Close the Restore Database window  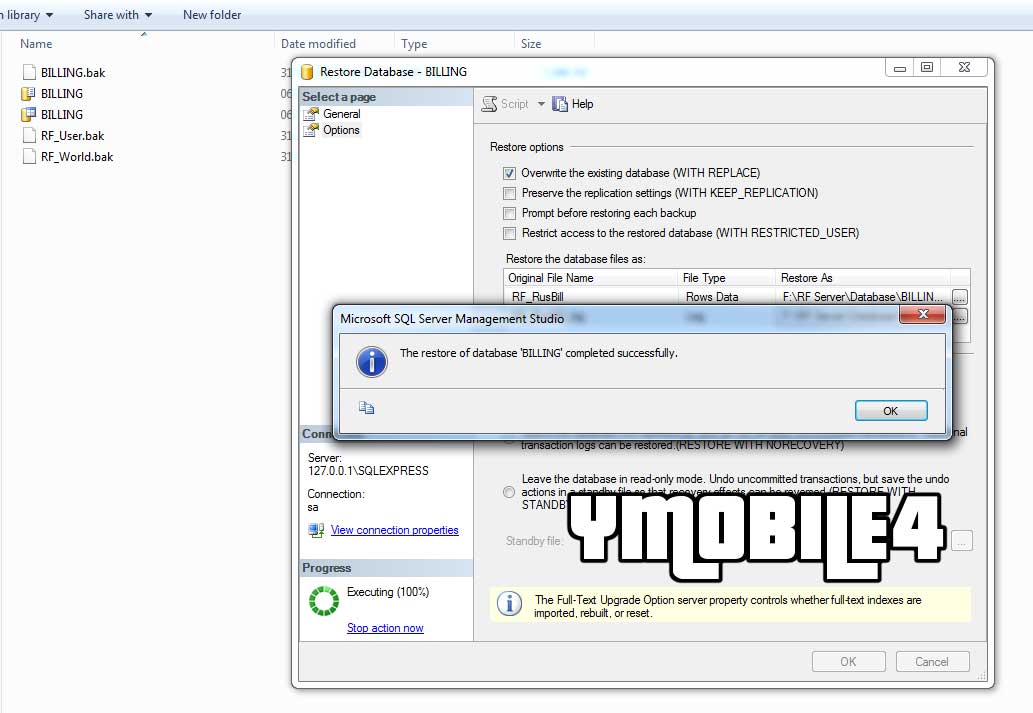964,67
